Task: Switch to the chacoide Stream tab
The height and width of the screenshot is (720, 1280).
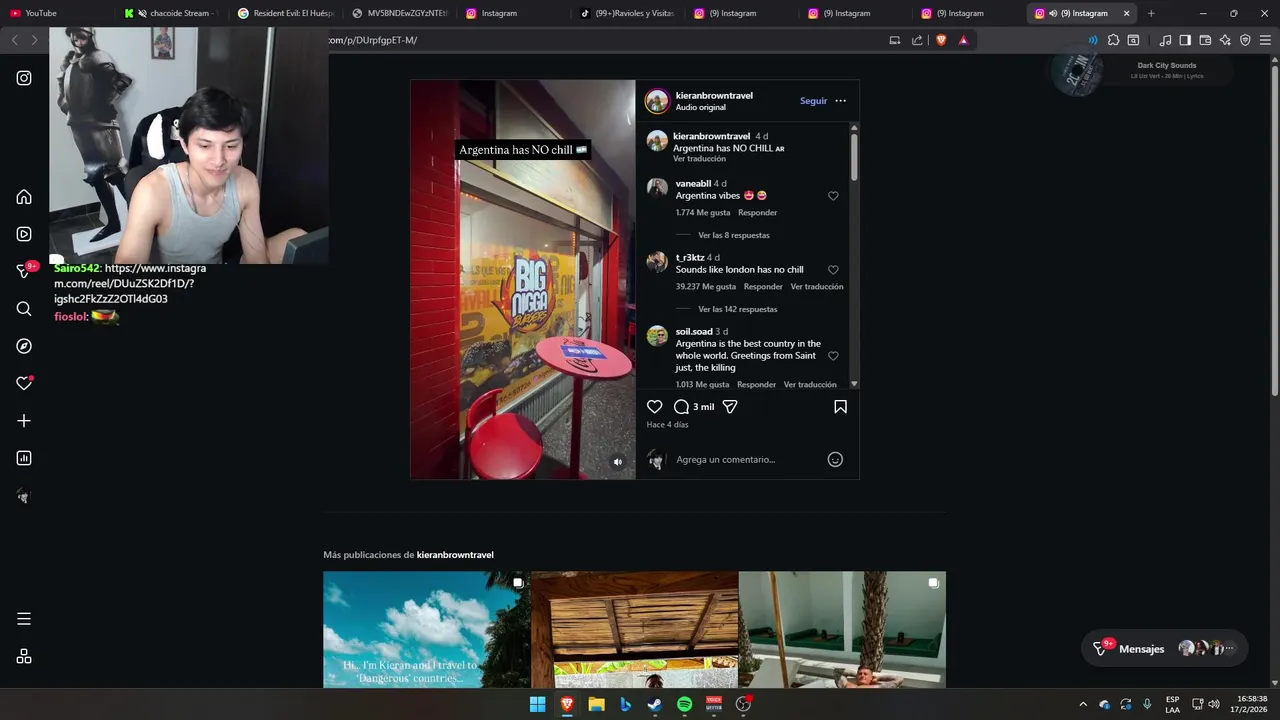Action: (171, 13)
